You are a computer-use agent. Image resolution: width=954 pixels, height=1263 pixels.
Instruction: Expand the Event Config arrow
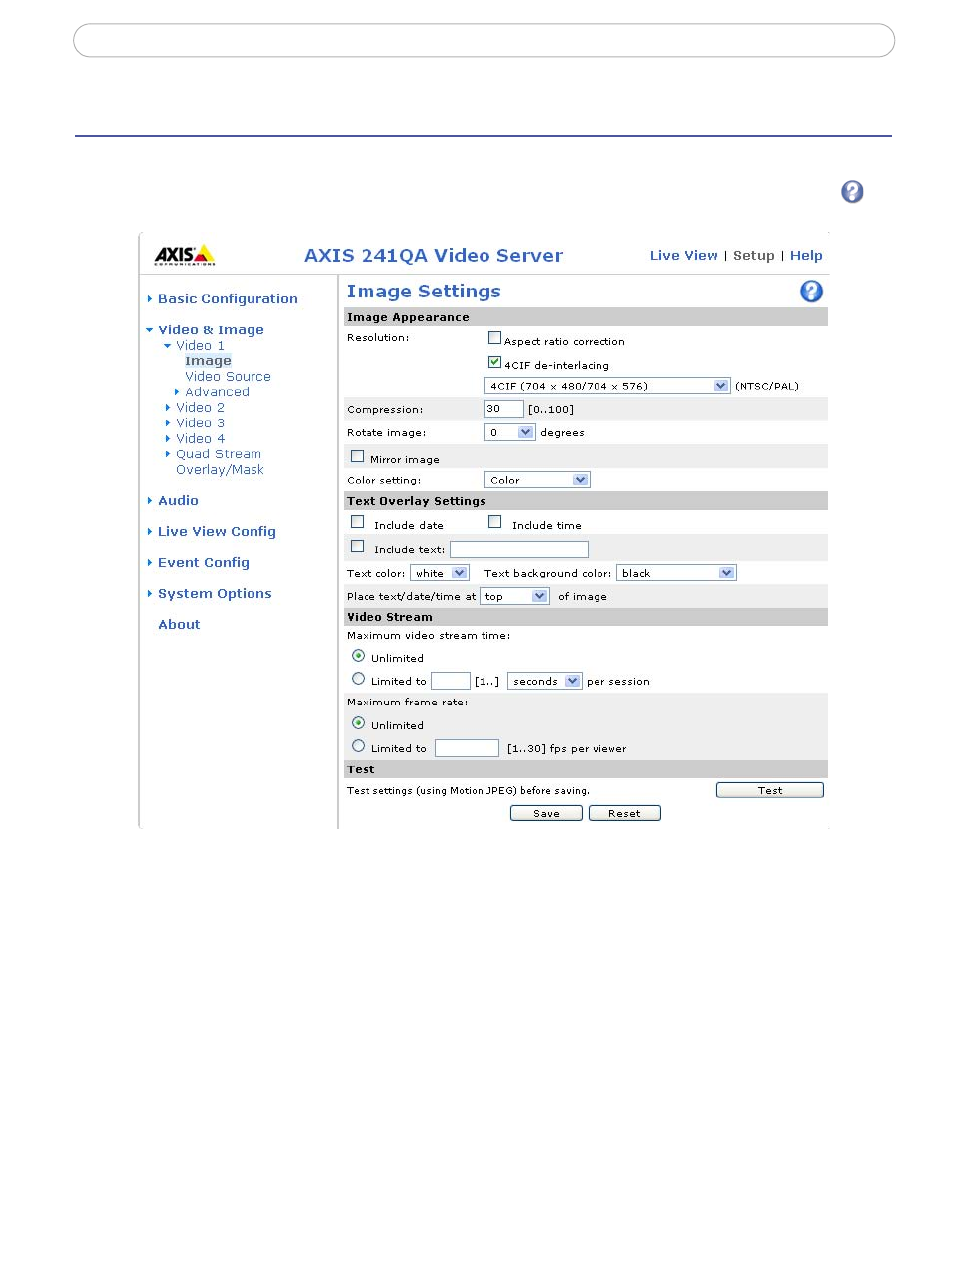[x=150, y=562]
